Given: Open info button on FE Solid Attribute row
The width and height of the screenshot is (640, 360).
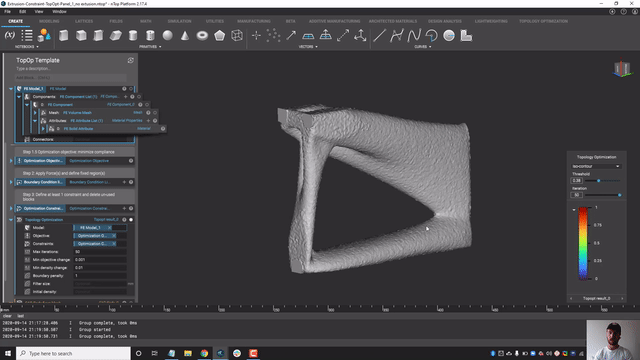Looking at the screenshot, I should click(x=163, y=129).
